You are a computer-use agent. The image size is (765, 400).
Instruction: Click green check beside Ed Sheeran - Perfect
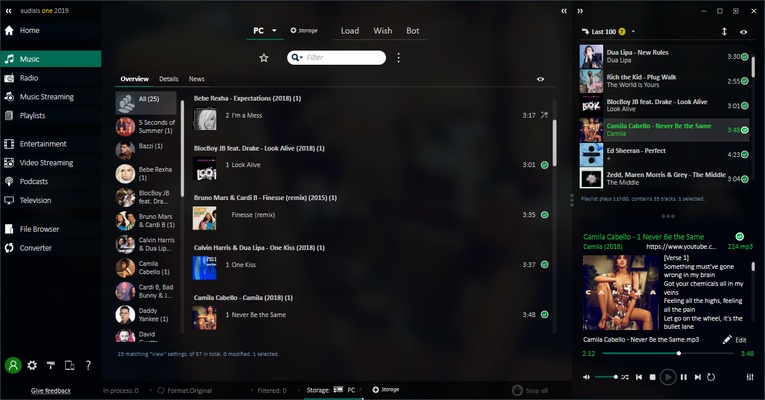(745, 155)
